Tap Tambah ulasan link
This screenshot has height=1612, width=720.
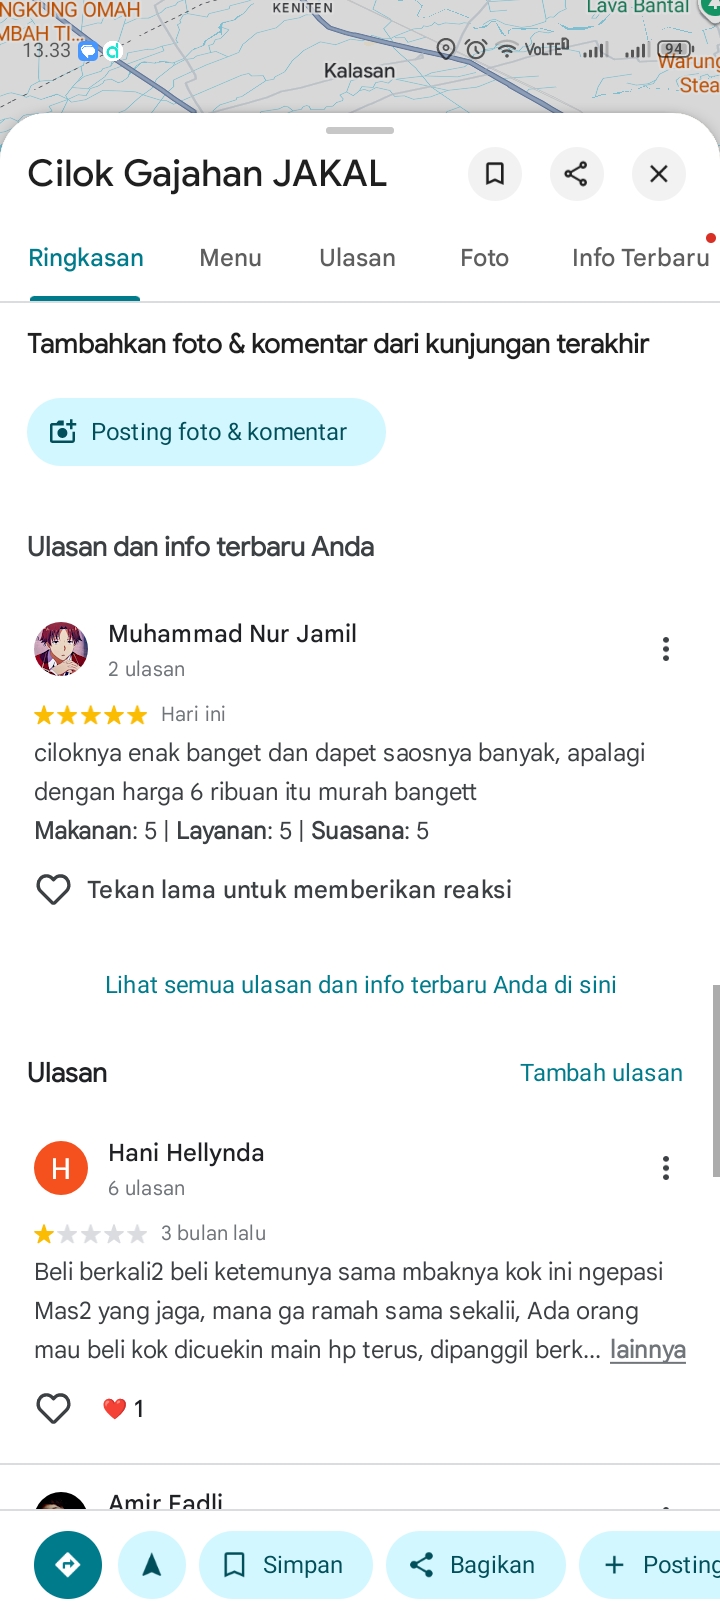click(x=601, y=1073)
